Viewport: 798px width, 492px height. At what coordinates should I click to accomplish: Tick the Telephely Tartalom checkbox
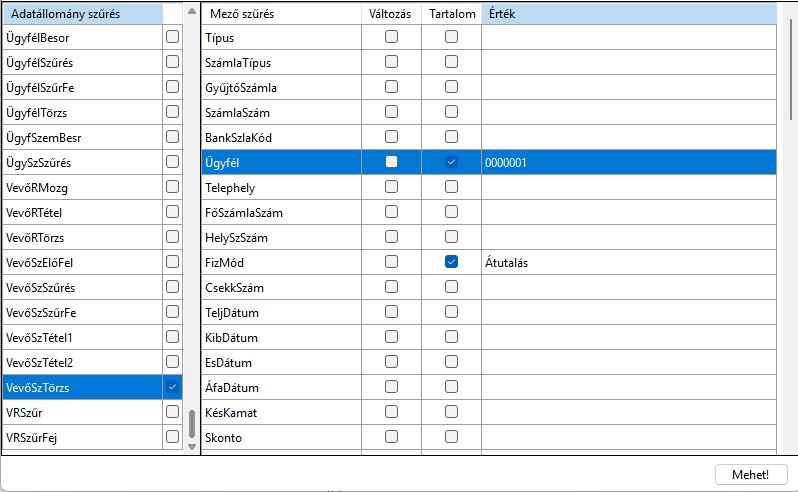click(x=451, y=187)
